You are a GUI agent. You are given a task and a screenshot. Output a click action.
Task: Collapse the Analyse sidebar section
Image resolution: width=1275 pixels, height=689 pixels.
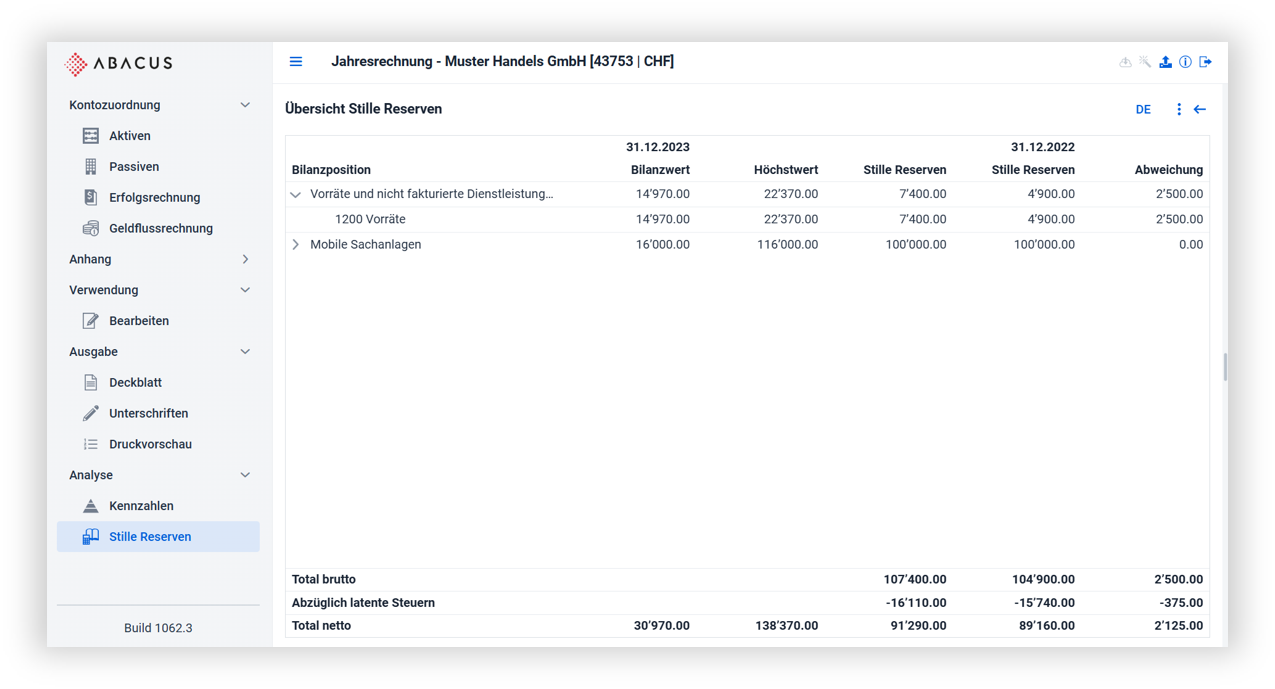pyautogui.click(x=245, y=475)
